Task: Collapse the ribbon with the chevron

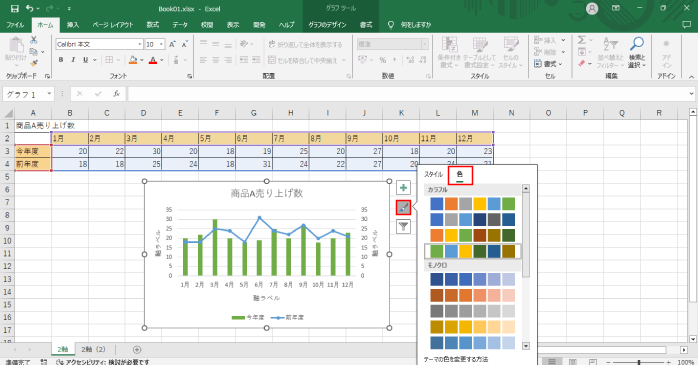Action: click(691, 76)
